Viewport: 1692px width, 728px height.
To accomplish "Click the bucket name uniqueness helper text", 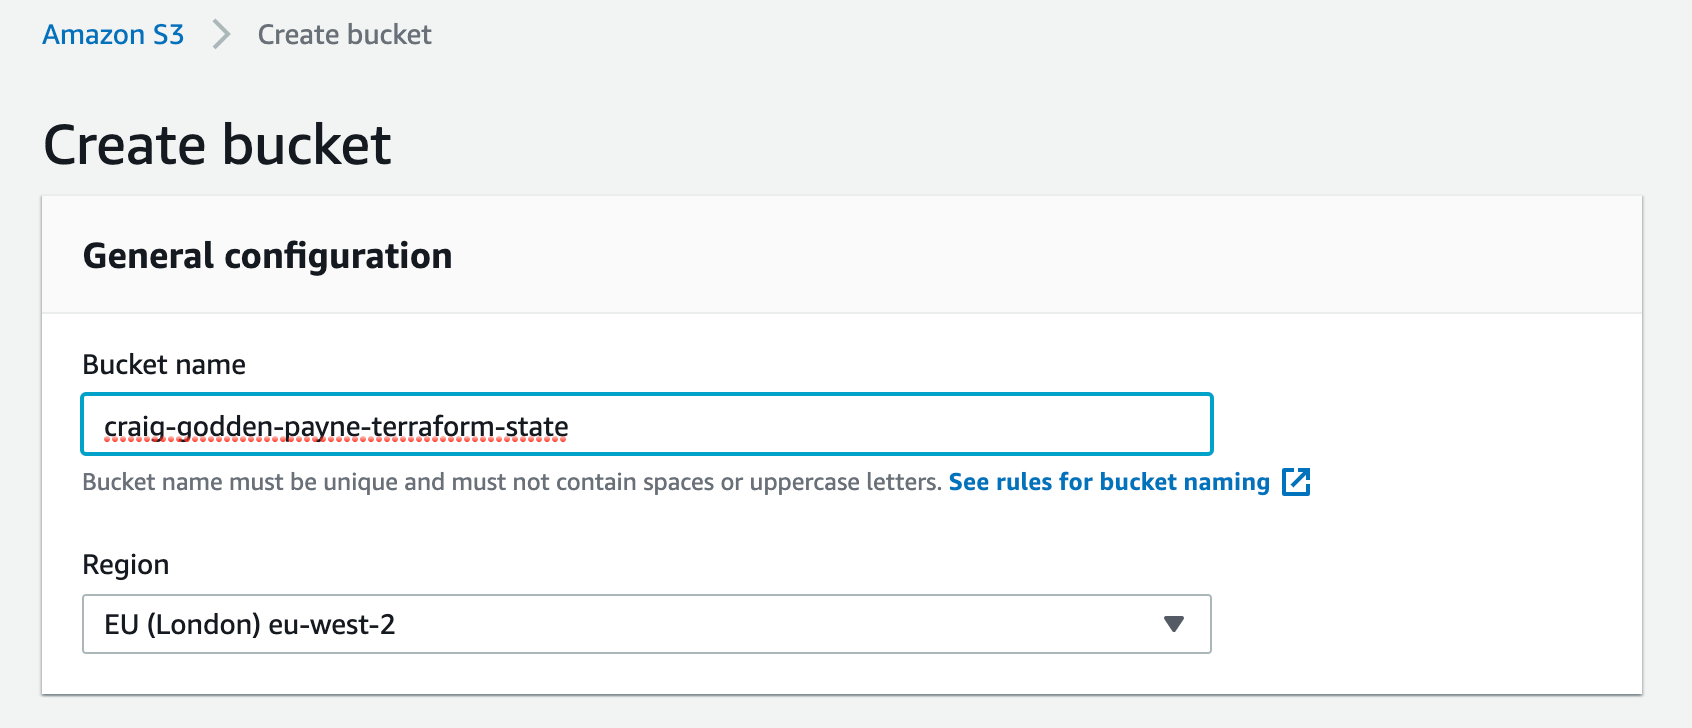I will pyautogui.click(x=511, y=482).
